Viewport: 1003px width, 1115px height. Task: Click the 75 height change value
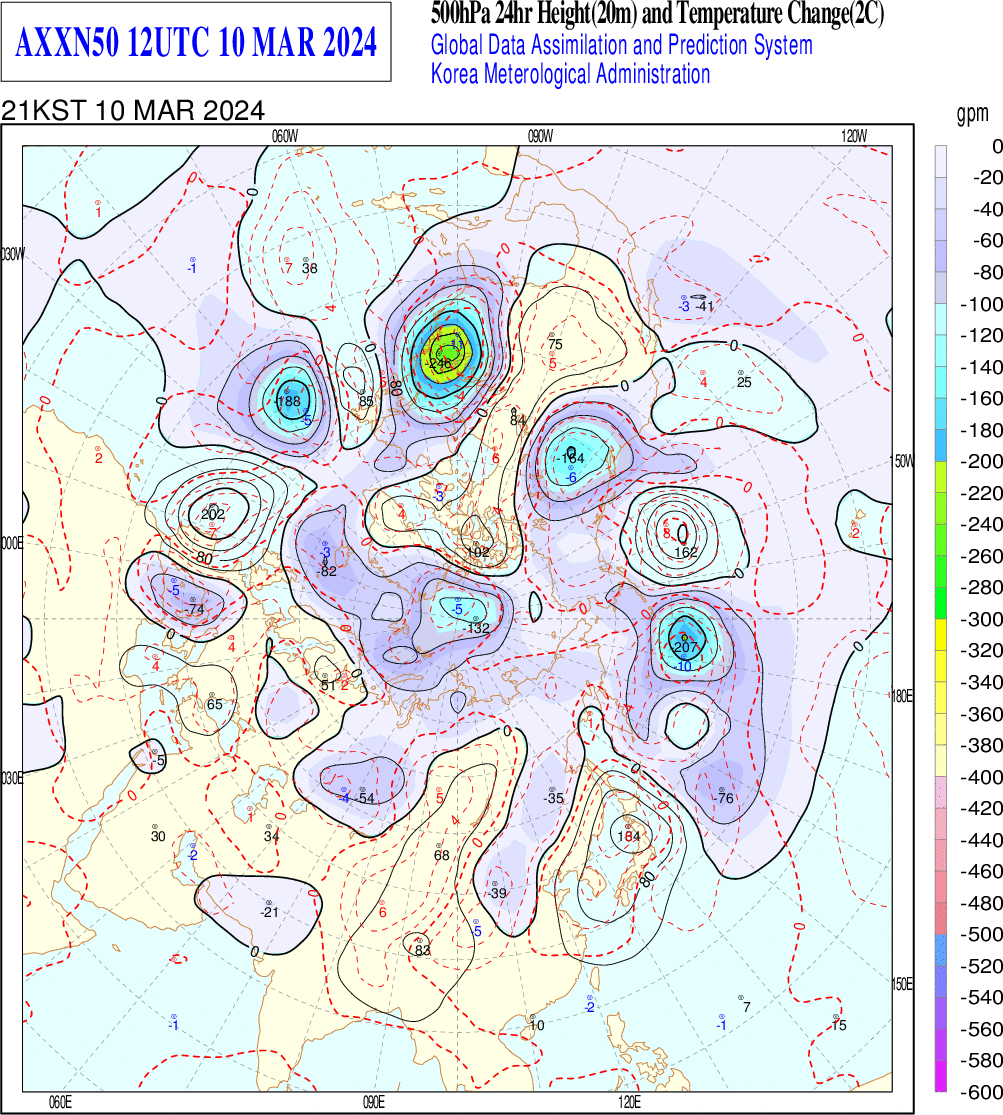coord(555,344)
